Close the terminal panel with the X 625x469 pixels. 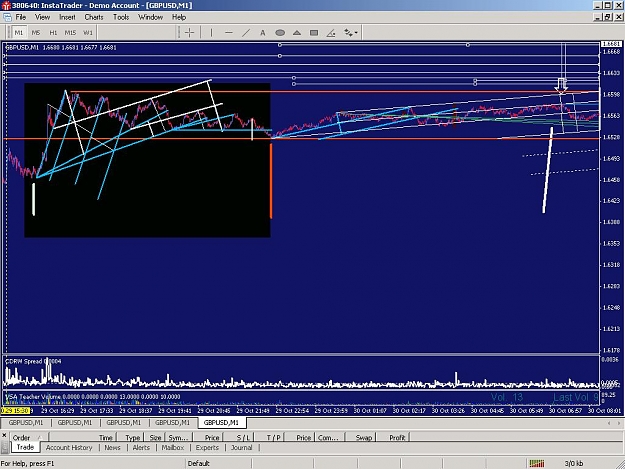coord(4,436)
